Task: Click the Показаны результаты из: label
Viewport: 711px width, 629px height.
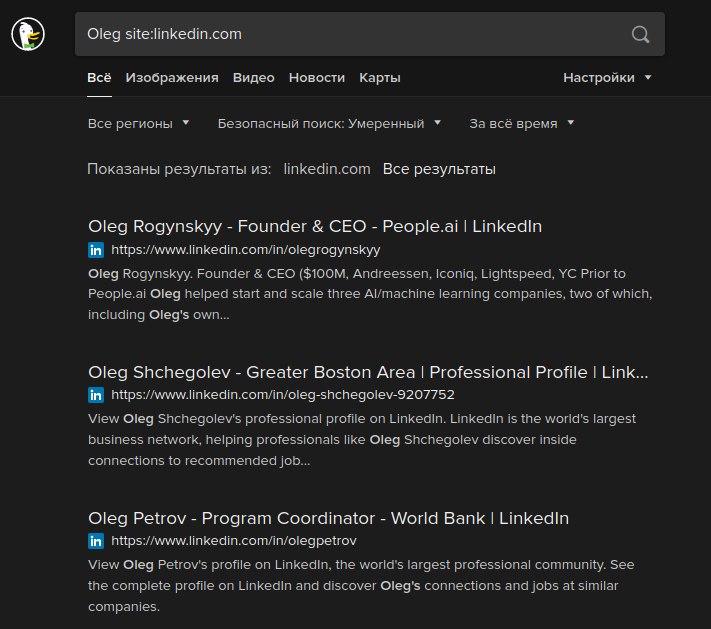Action: 179,169
